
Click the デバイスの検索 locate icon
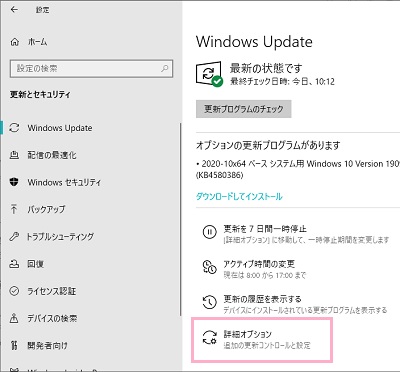(14, 318)
